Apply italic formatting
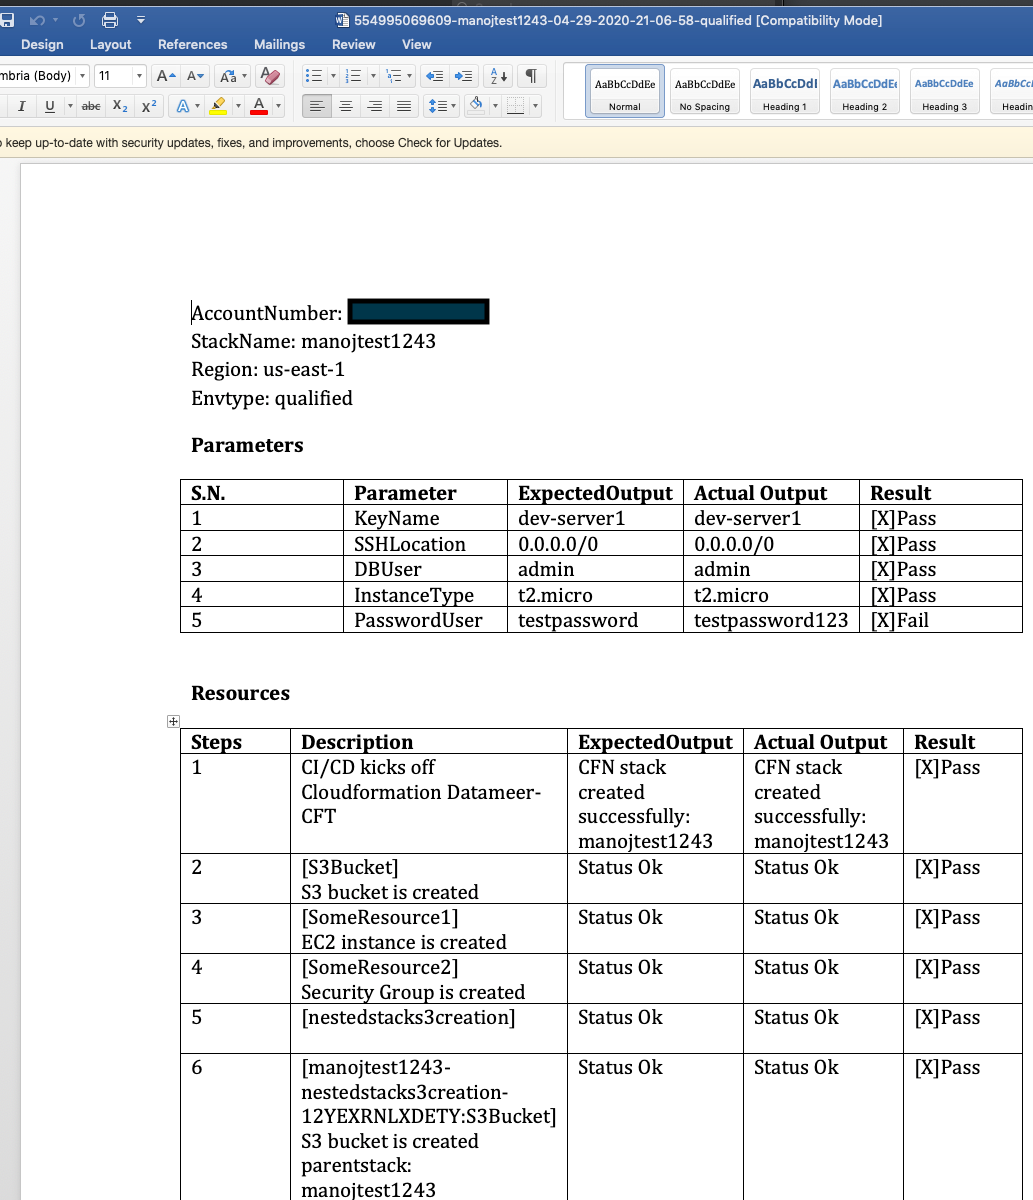 (21, 106)
